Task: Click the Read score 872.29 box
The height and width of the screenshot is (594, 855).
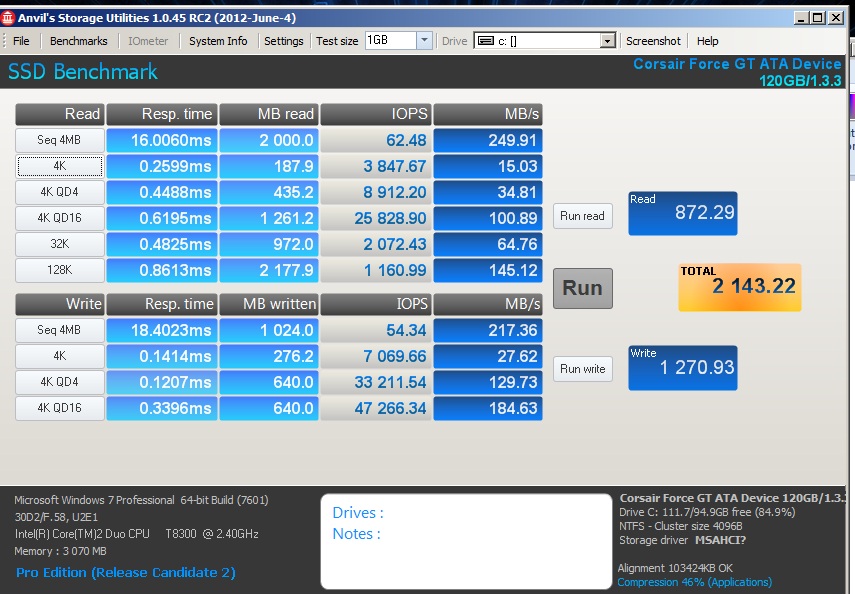Action: [x=683, y=213]
